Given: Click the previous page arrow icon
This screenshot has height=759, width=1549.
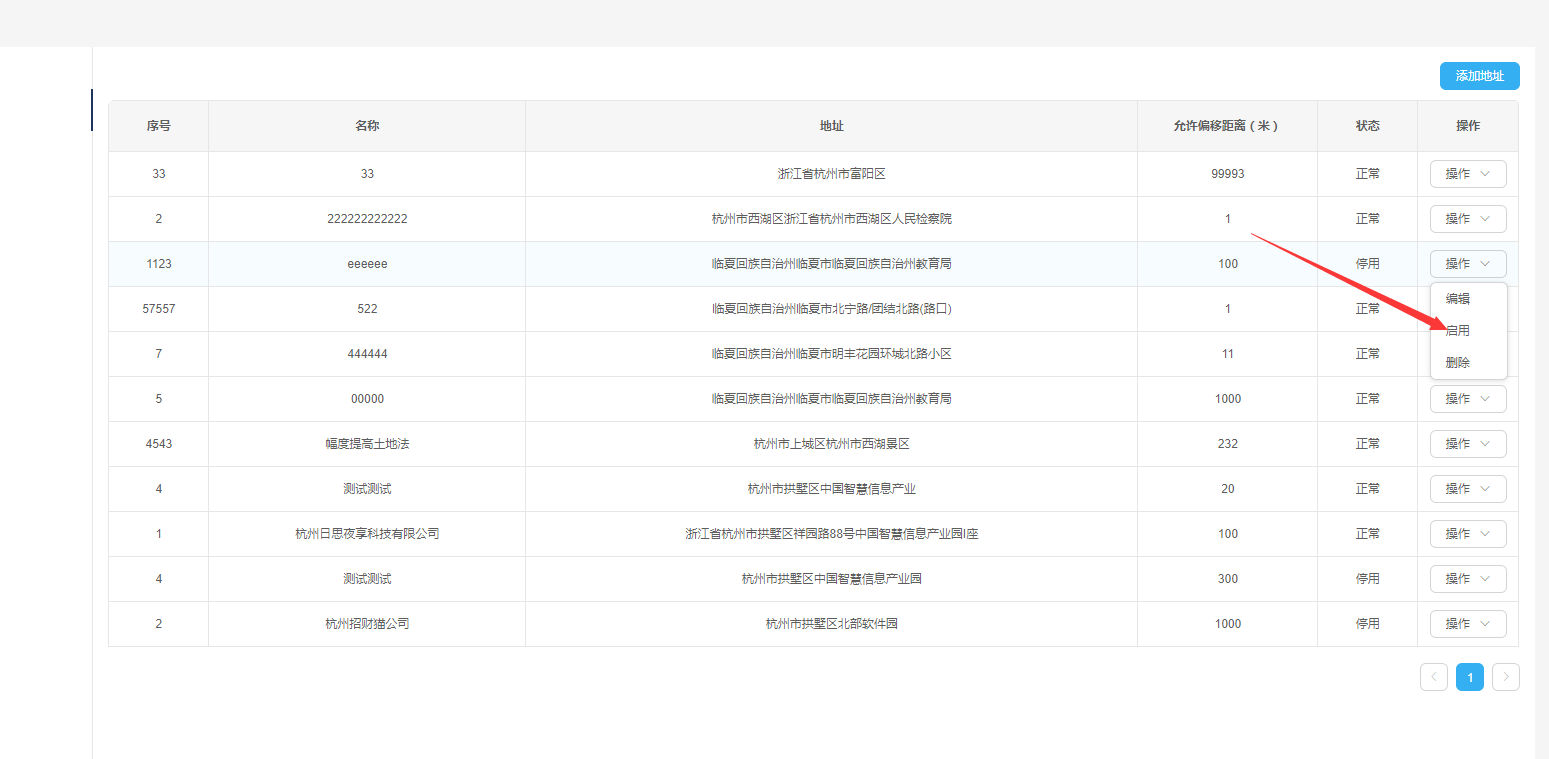Looking at the screenshot, I should click(x=1433, y=677).
